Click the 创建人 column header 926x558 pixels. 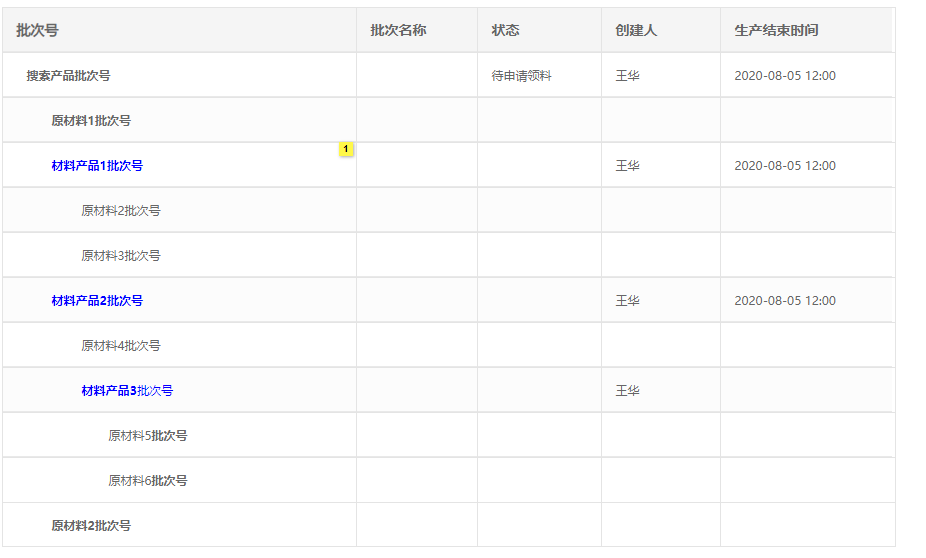coord(636,30)
